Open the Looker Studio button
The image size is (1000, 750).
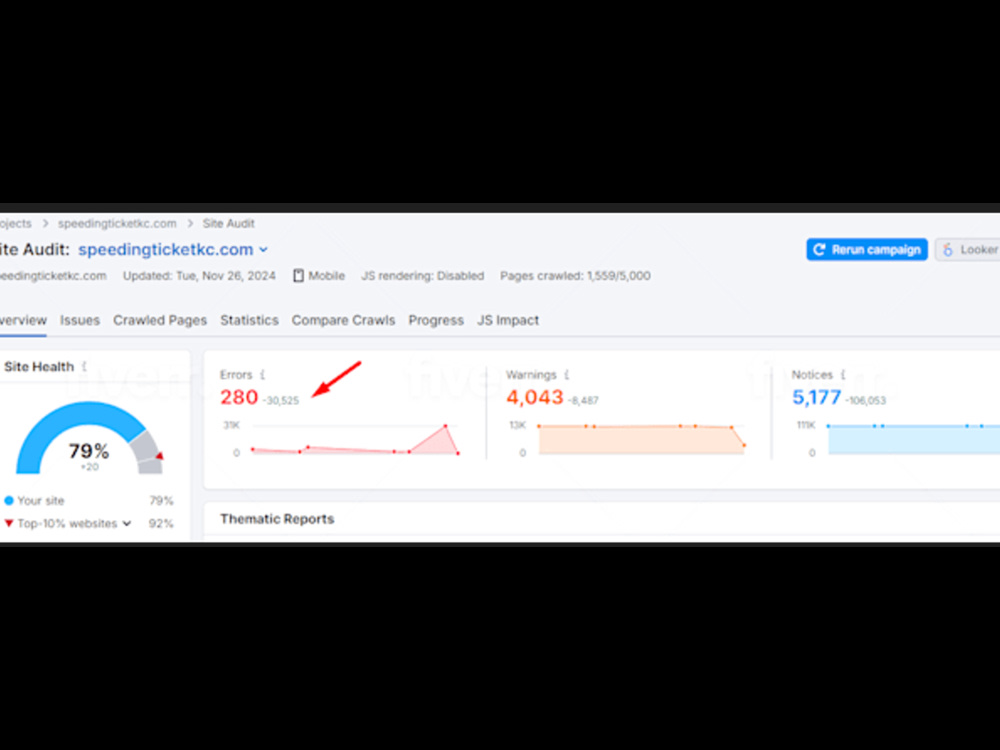[x=968, y=249]
